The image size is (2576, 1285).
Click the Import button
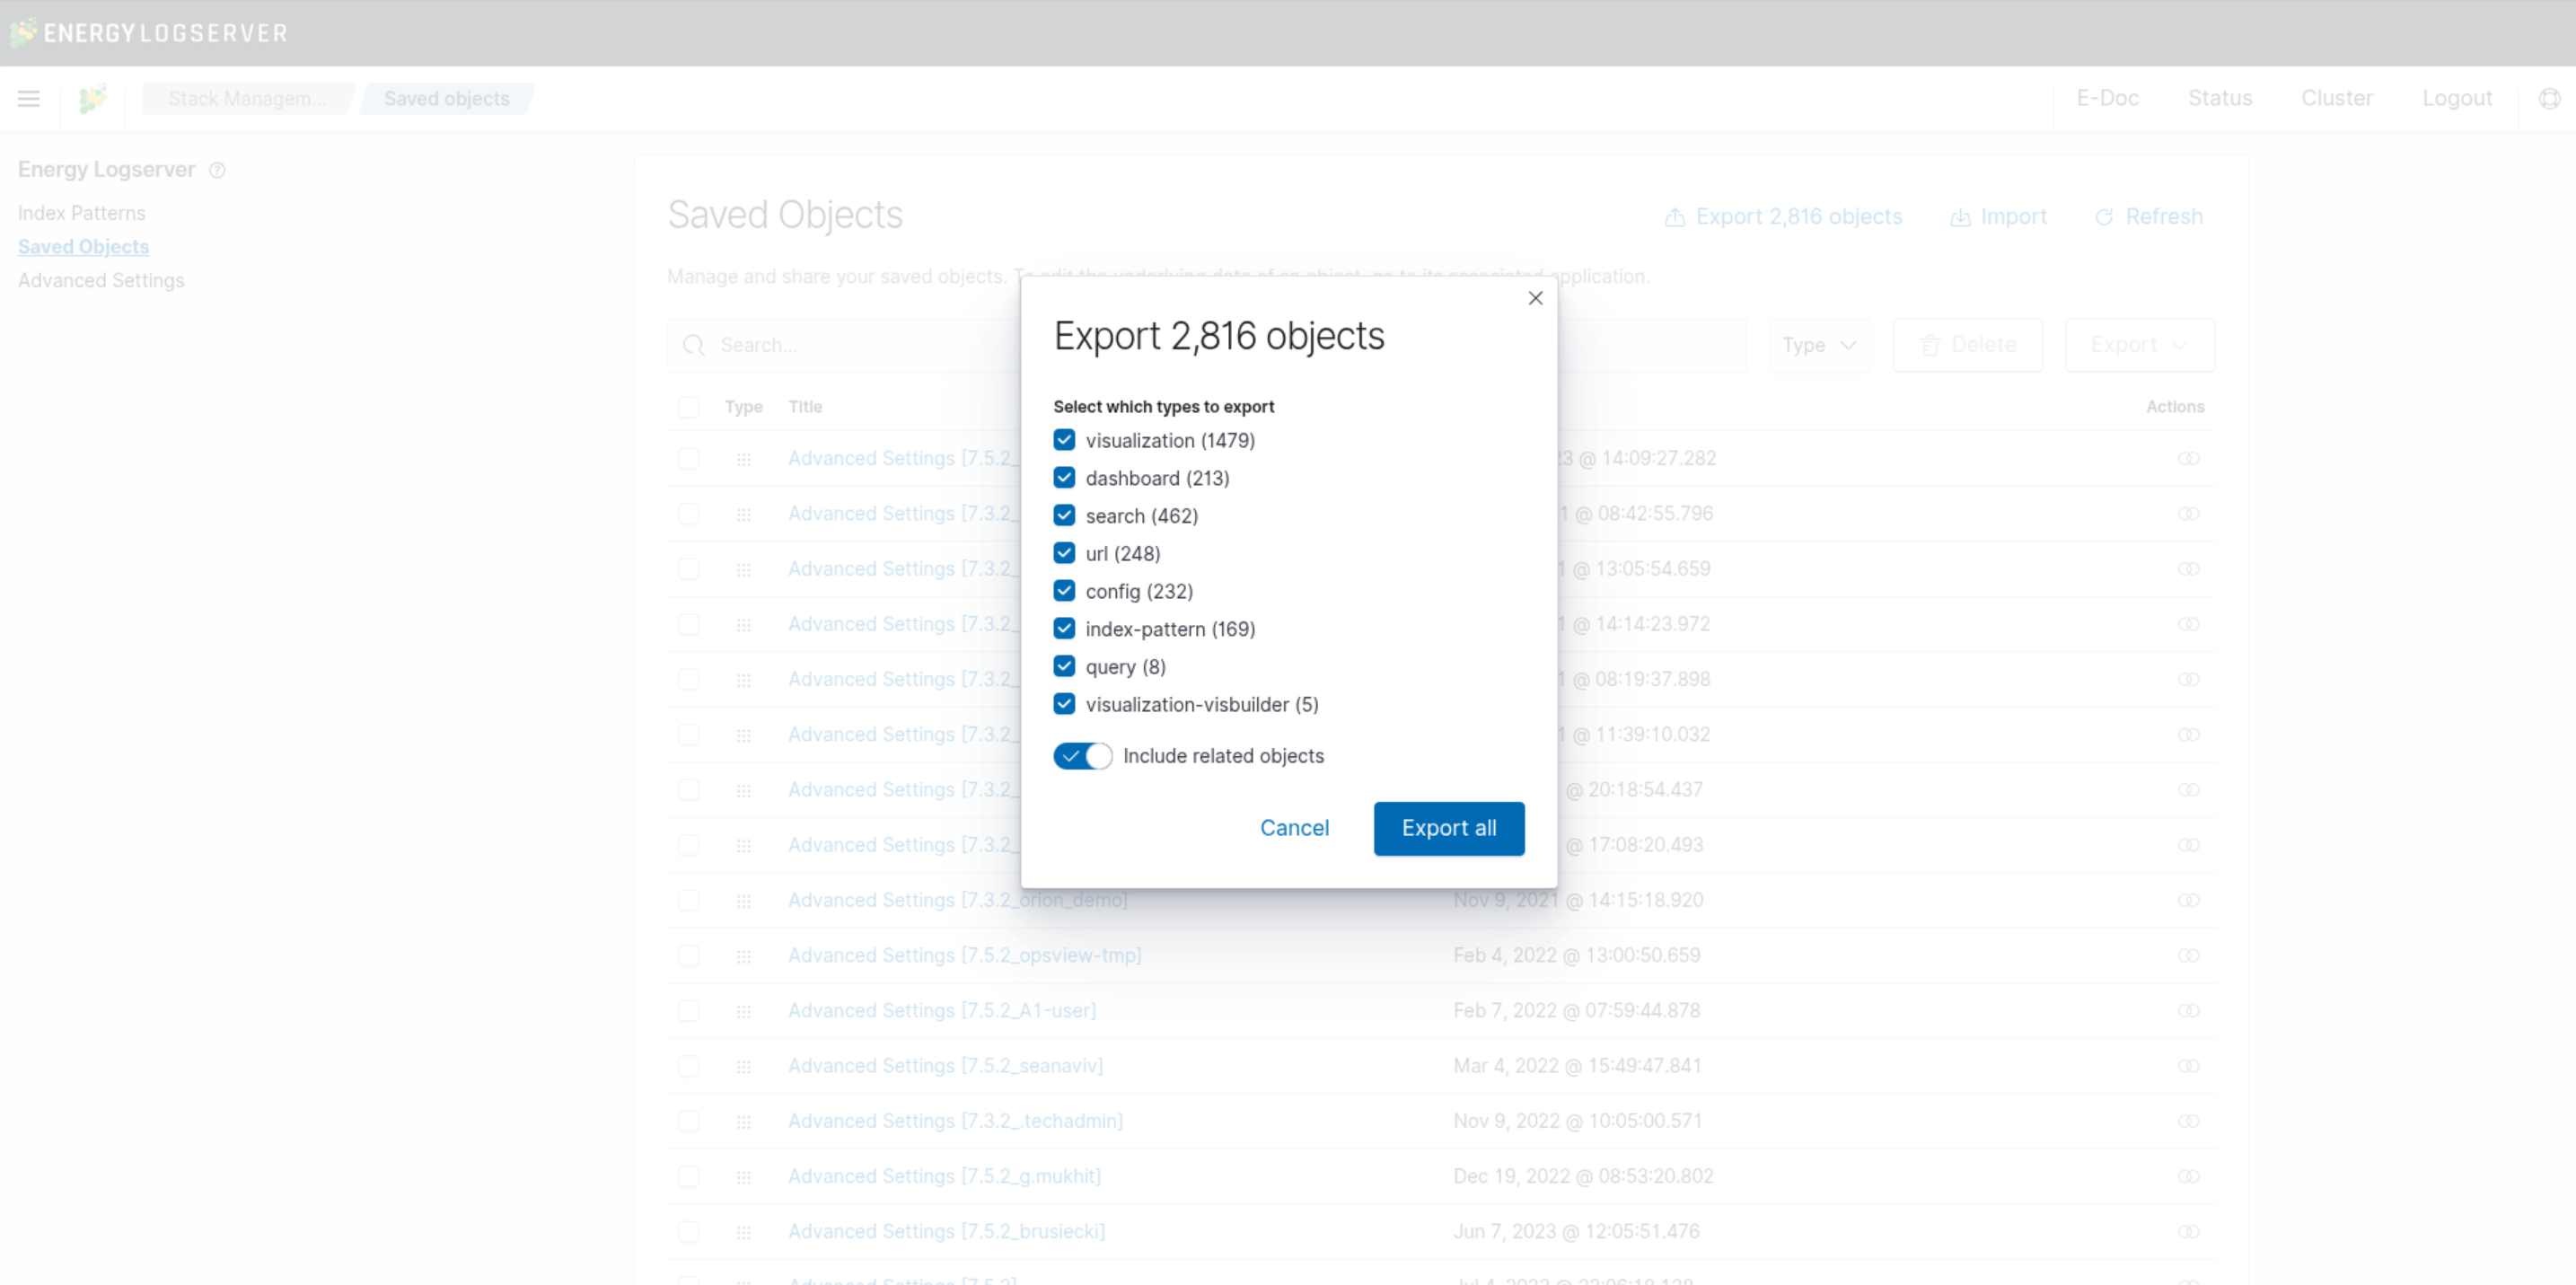click(1998, 217)
